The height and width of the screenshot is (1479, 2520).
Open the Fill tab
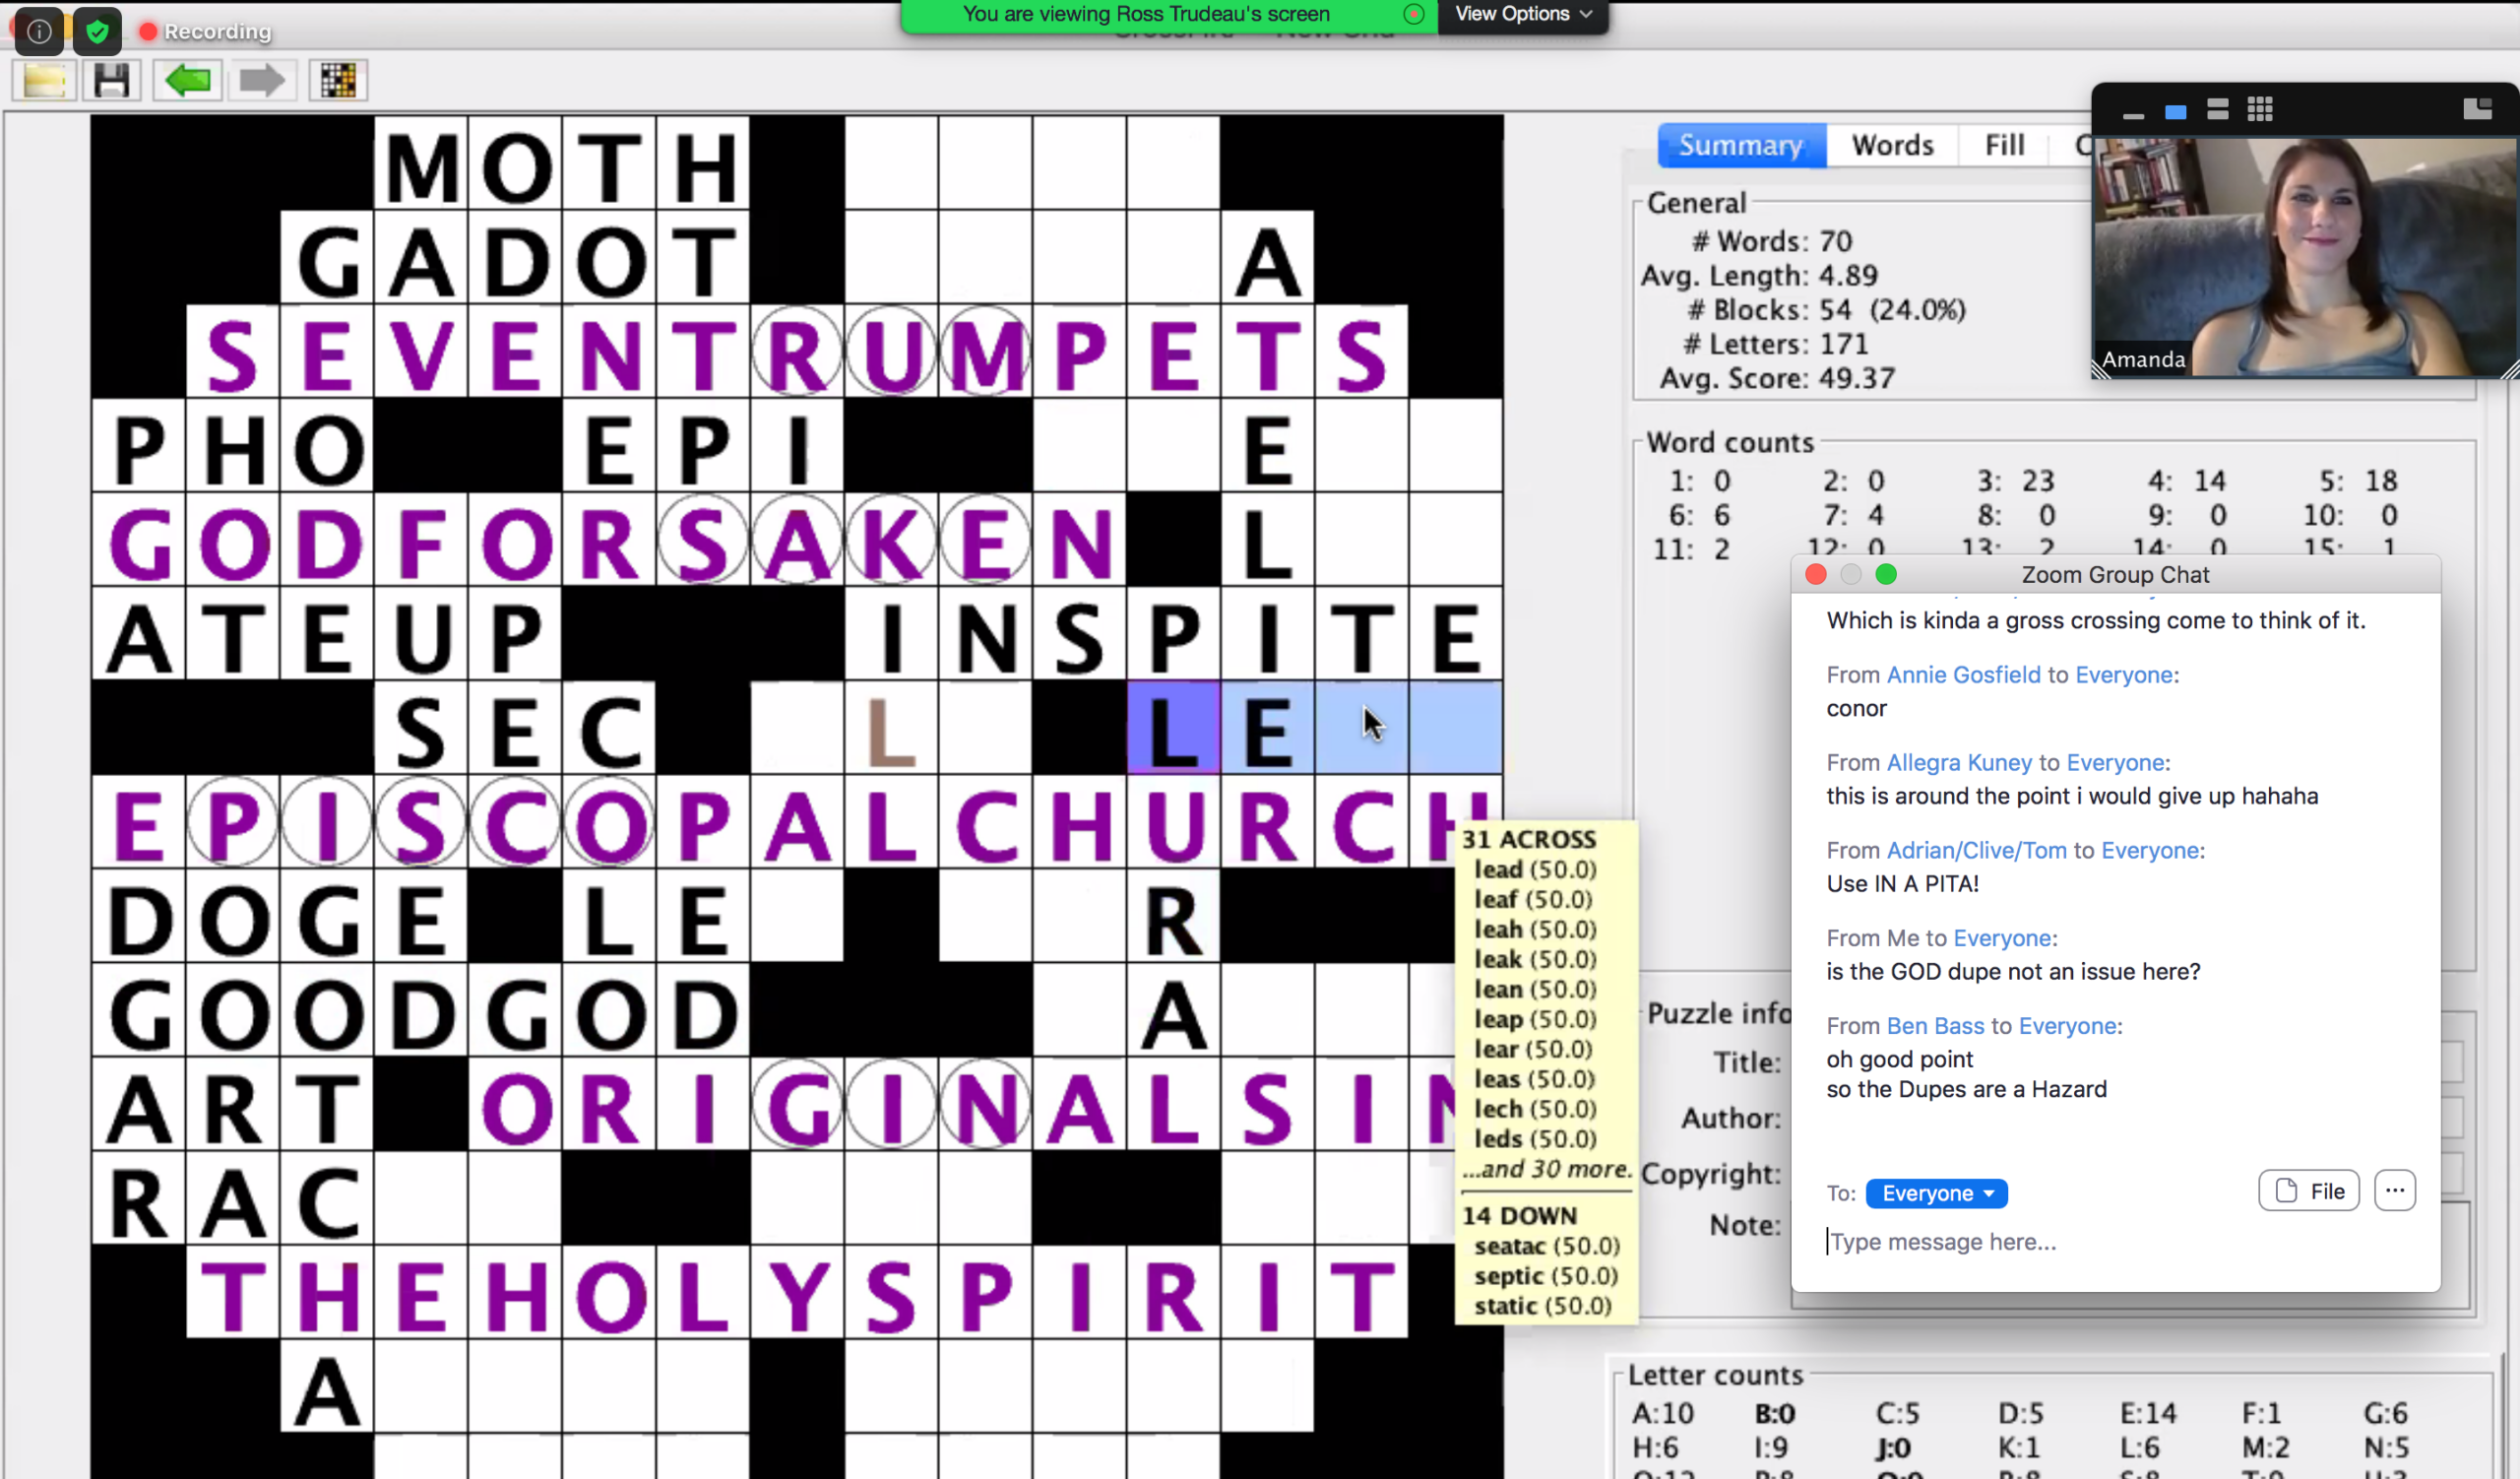pos(2003,145)
